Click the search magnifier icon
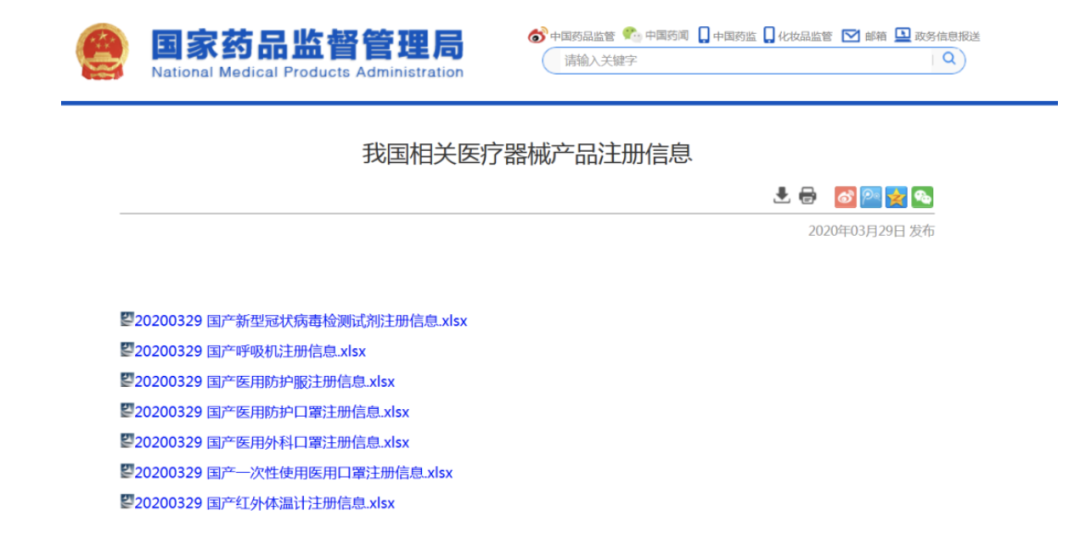The width and height of the screenshot is (1080, 533). 948,60
